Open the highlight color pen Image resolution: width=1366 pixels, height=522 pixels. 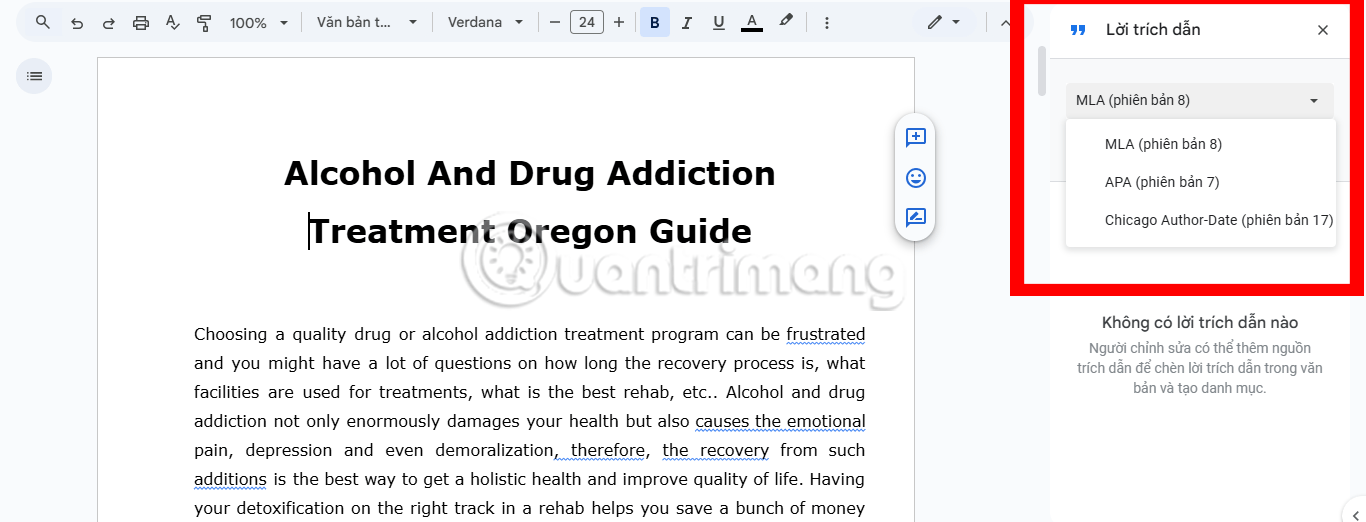point(786,22)
